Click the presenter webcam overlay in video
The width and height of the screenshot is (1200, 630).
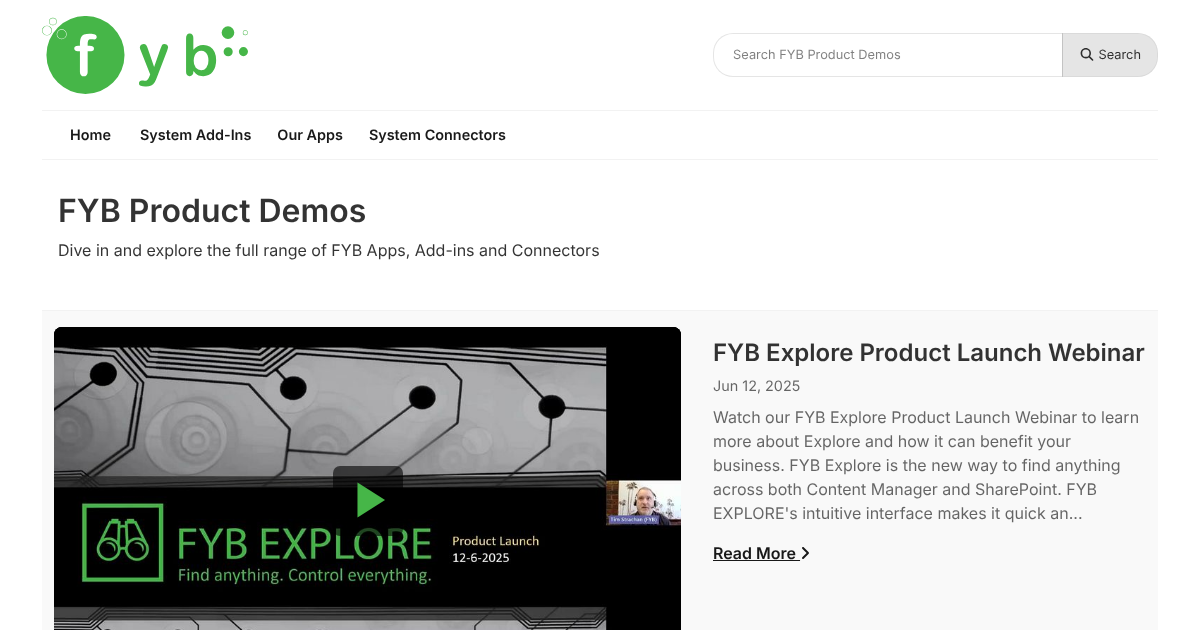coord(643,503)
